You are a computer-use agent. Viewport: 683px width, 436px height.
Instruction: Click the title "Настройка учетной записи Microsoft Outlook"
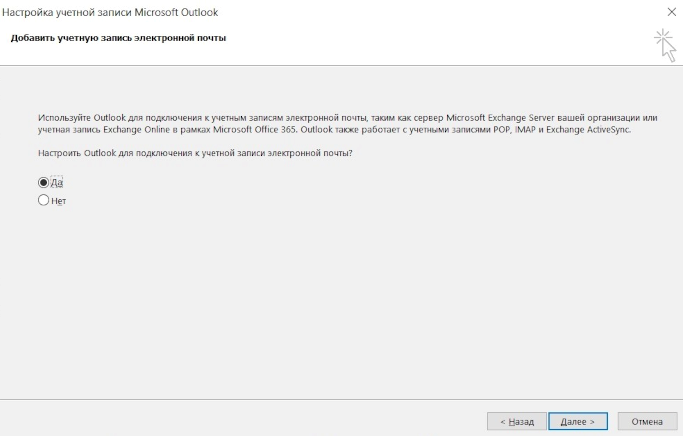click(111, 12)
